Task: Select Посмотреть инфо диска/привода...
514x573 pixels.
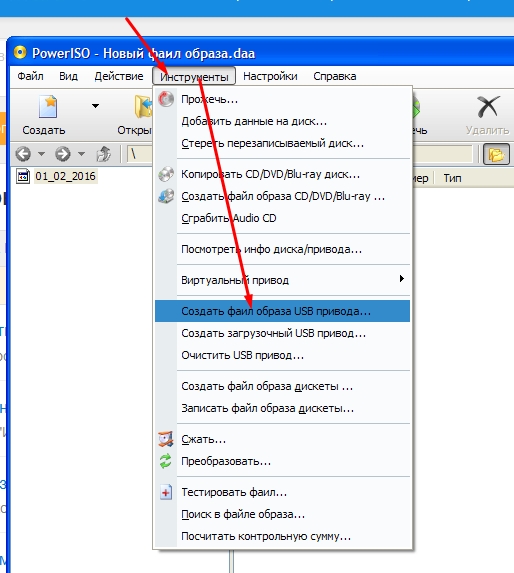Action: [282, 249]
